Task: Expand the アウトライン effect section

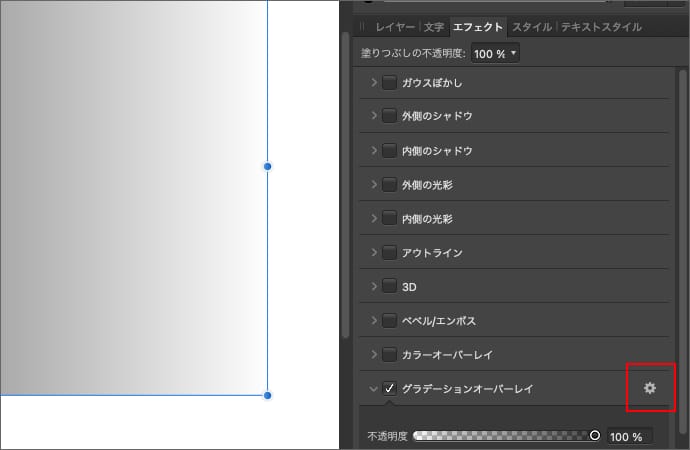Action: (x=374, y=253)
